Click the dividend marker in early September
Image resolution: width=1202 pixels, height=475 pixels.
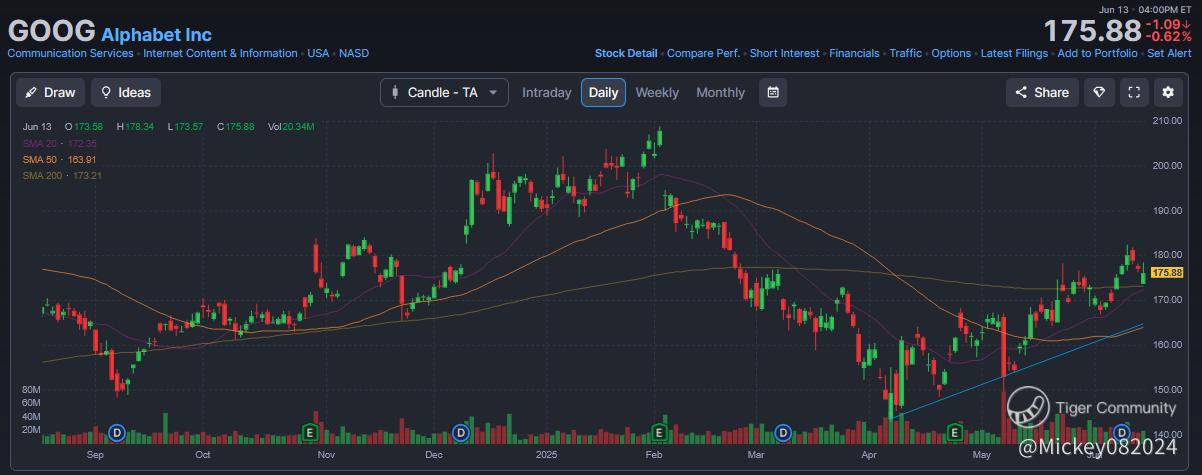pos(116,432)
